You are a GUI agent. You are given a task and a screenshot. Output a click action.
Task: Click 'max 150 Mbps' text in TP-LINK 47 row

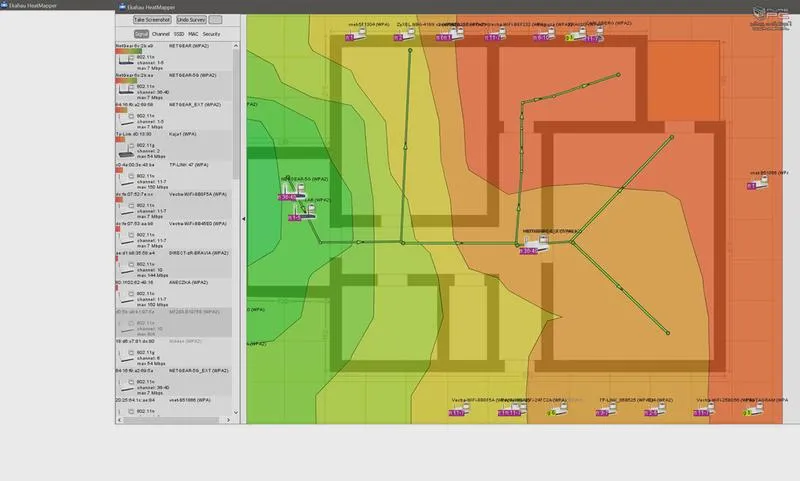(x=153, y=187)
